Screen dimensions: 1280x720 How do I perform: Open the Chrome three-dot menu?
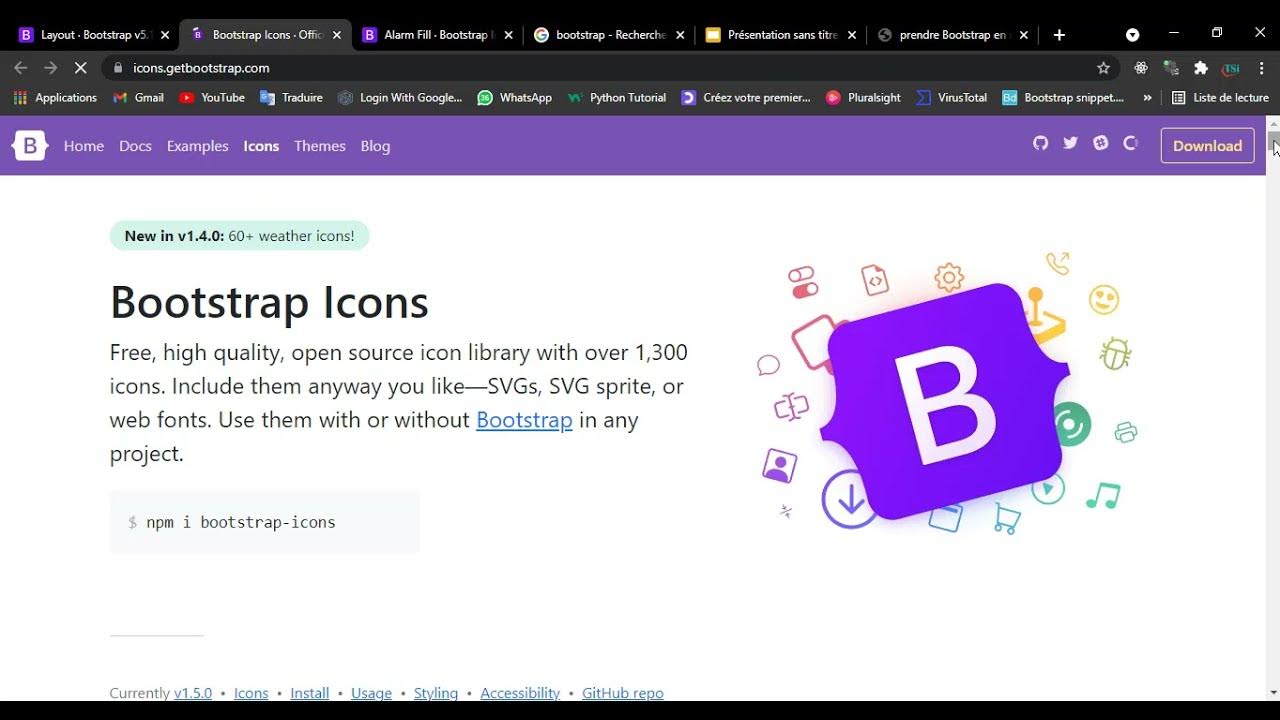[1261, 68]
